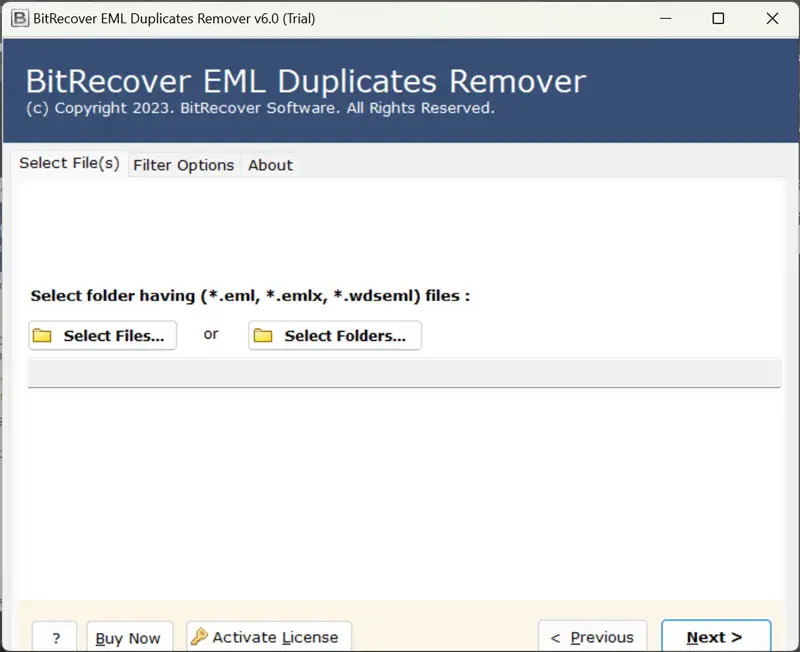
Task: Open the Filter Options tab
Action: 184,165
